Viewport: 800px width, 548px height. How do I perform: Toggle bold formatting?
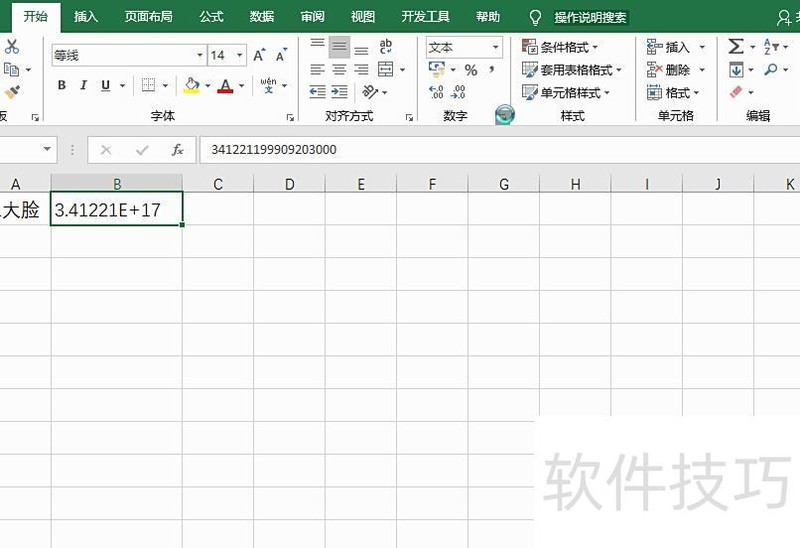click(x=62, y=86)
